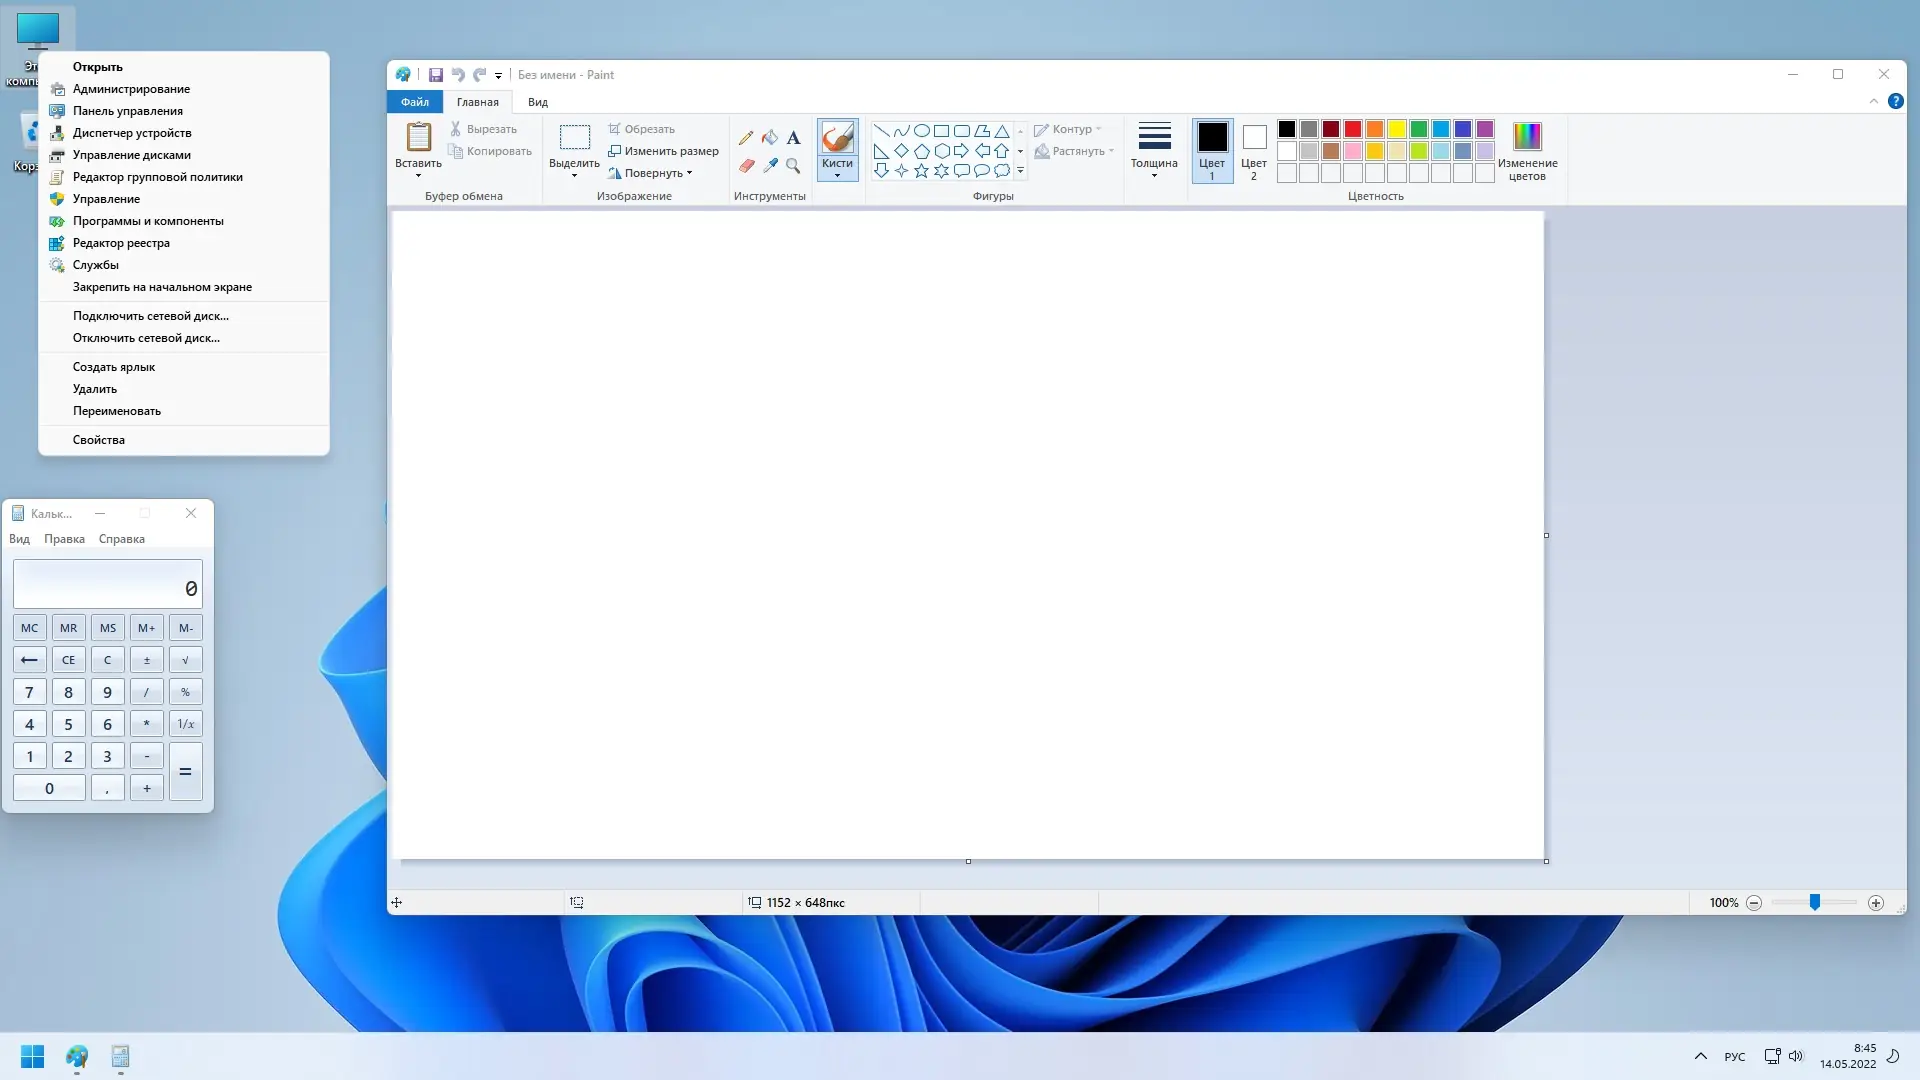Select the Fill with color bucket tool

(x=770, y=138)
